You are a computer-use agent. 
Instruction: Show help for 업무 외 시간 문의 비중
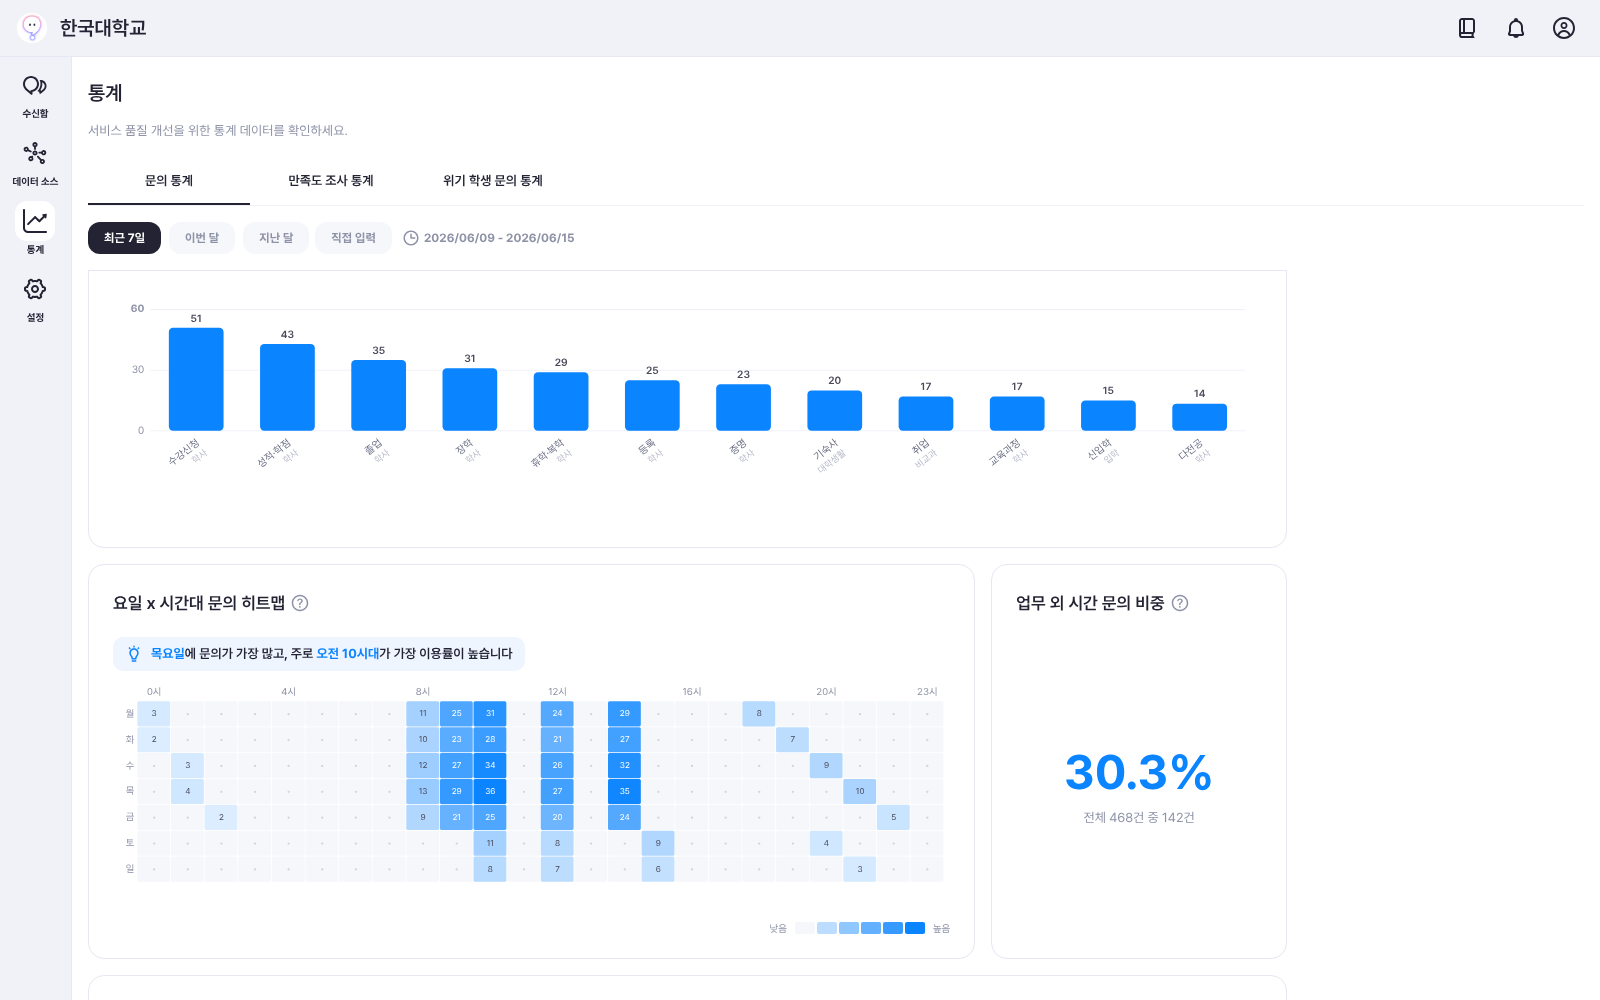pyautogui.click(x=1180, y=603)
